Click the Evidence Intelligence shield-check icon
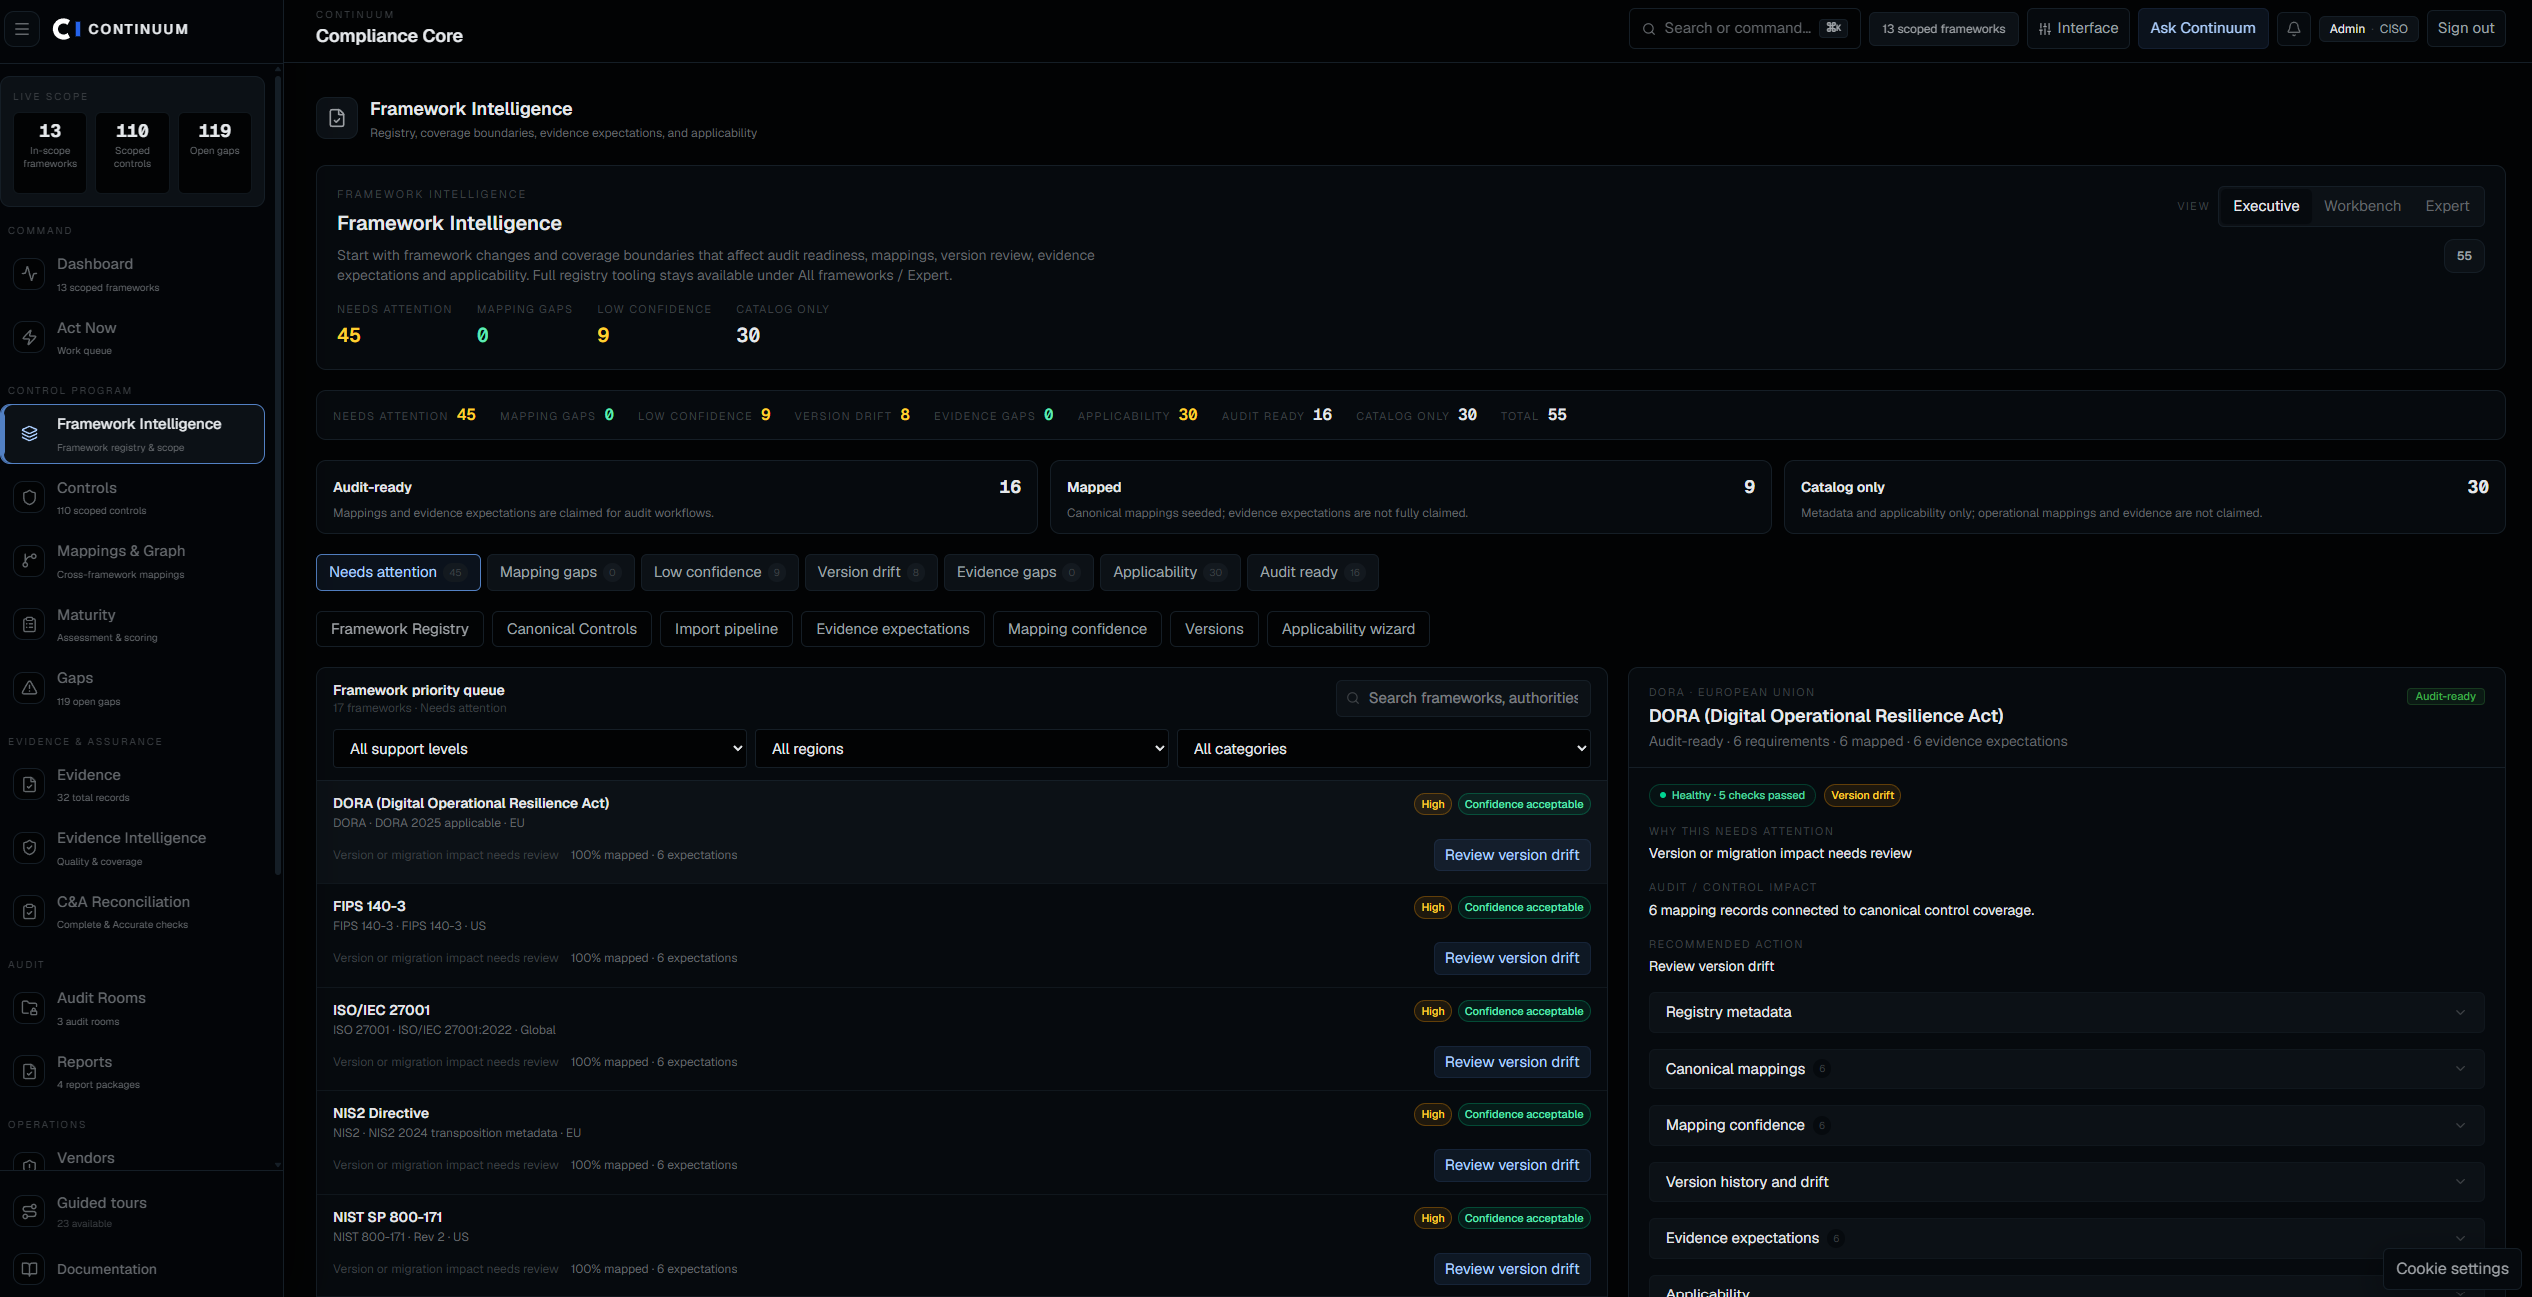This screenshot has width=2532, height=1297. pyautogui.click(x=30, y=848)
